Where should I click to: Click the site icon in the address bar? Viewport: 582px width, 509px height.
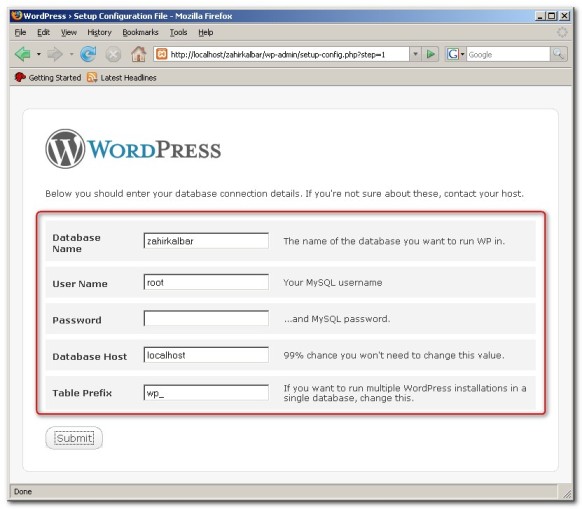click(x=161, y=54)
